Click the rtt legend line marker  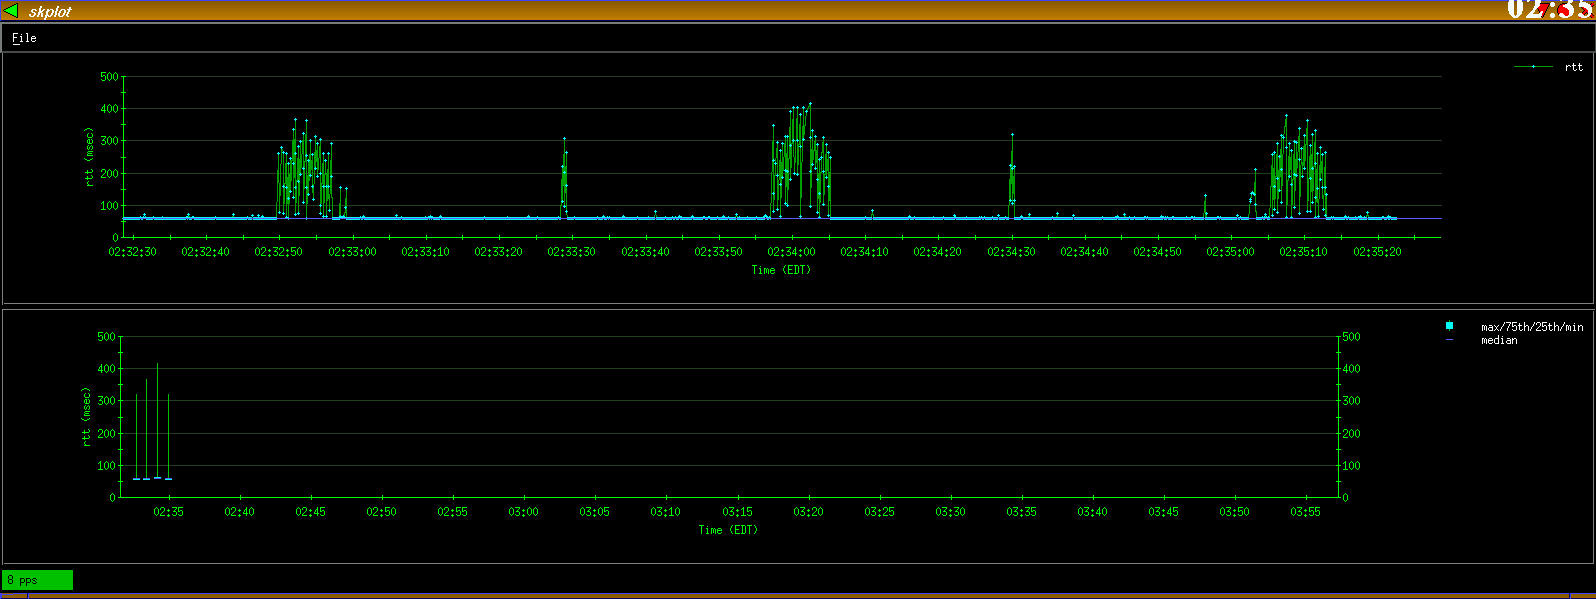[x=1533, y=67]
